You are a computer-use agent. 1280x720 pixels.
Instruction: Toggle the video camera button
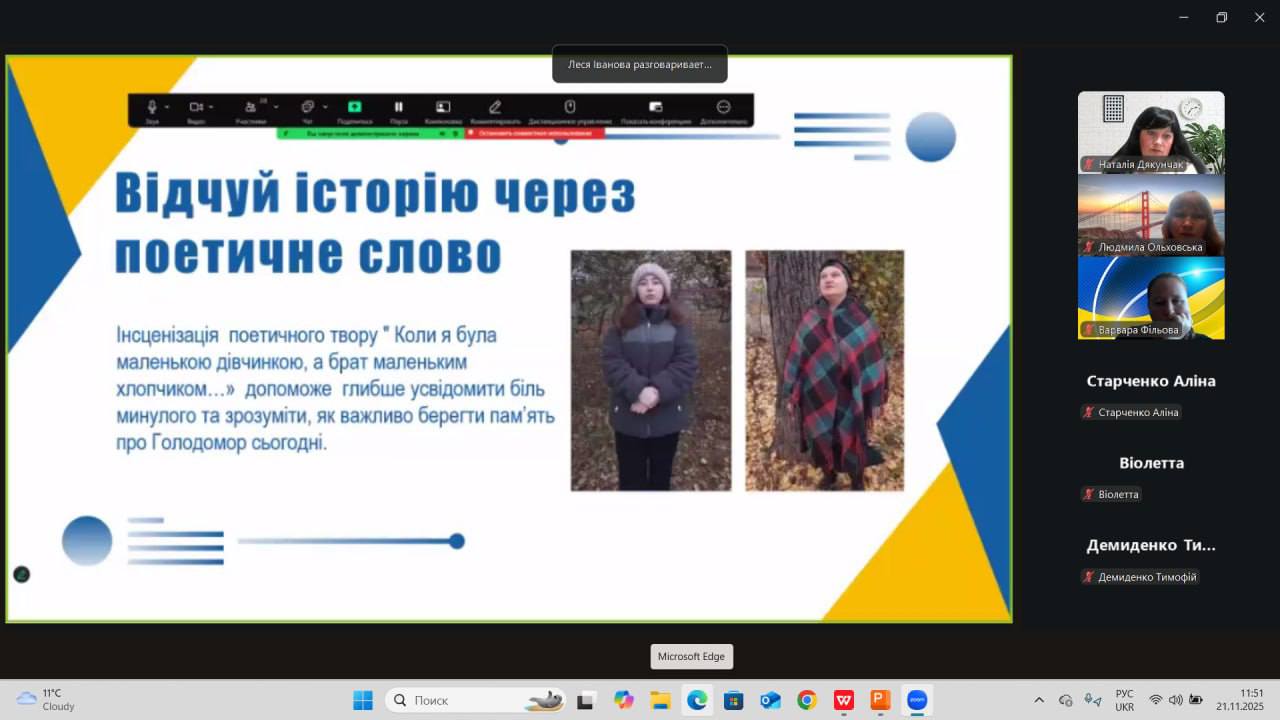(196, 106)
